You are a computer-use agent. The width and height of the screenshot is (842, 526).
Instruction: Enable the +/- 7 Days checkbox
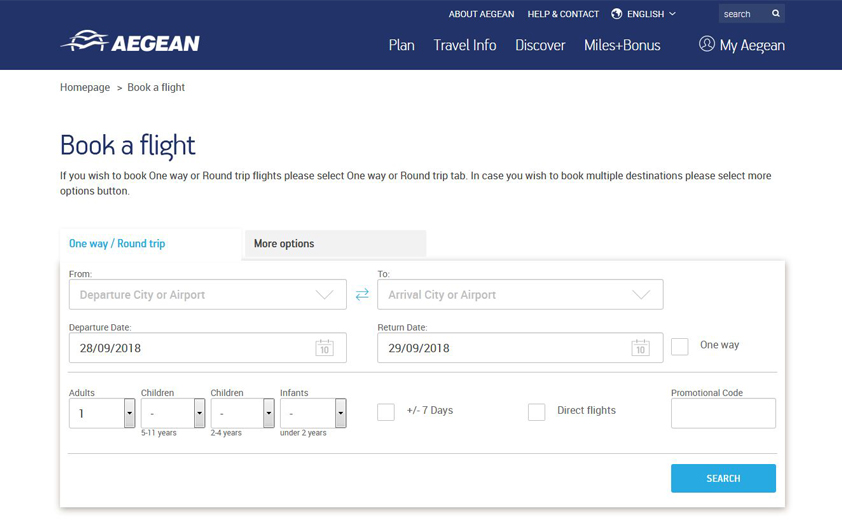(386, 412)
